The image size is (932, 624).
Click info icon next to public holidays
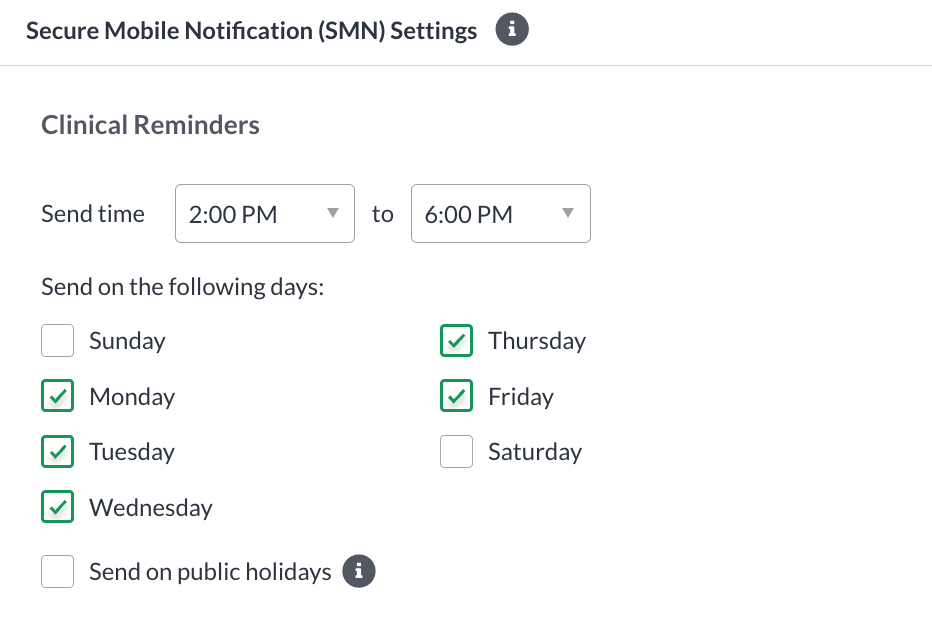click(x=358, y=571)
